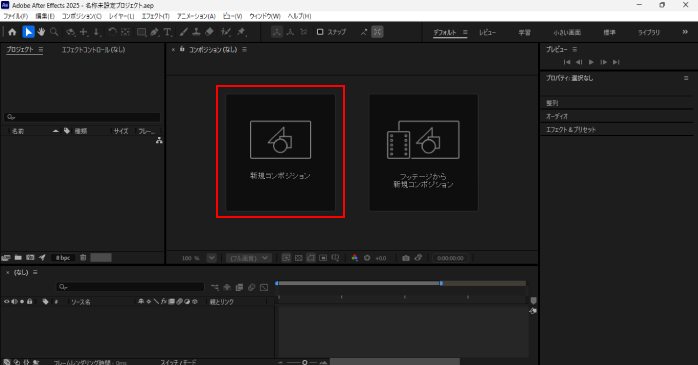698x365 pixels.
Task: Toggle the mask and shape path visibility
Action: coord(311,258)
